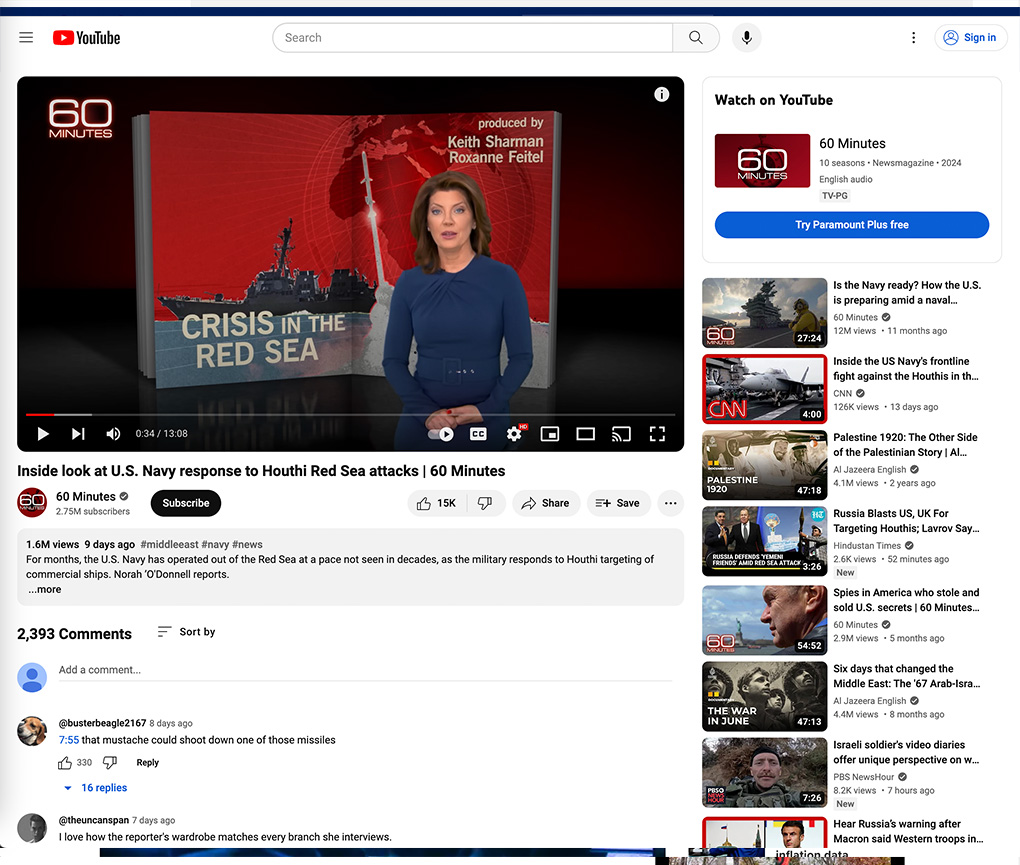The width and height of the screenshot is (1020, 865).
Task: Open Spies in America video thumbnail
Action: pyautogui.click(x=764, y=620)
